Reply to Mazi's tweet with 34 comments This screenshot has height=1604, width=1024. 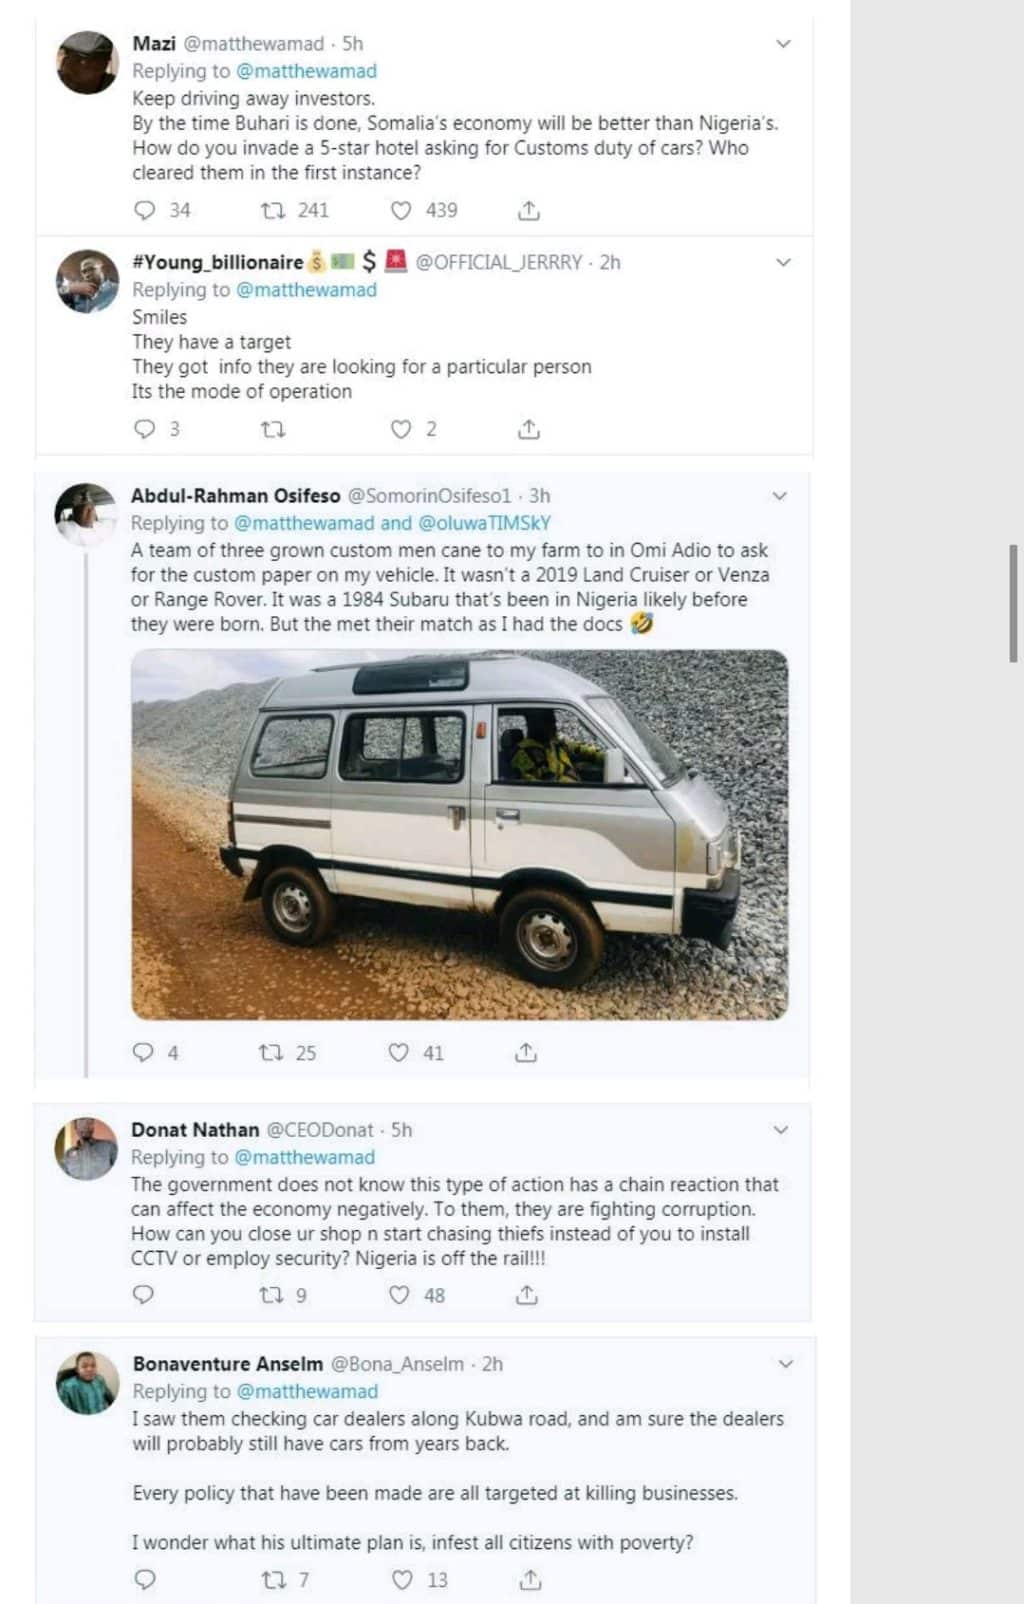(145, 211)
